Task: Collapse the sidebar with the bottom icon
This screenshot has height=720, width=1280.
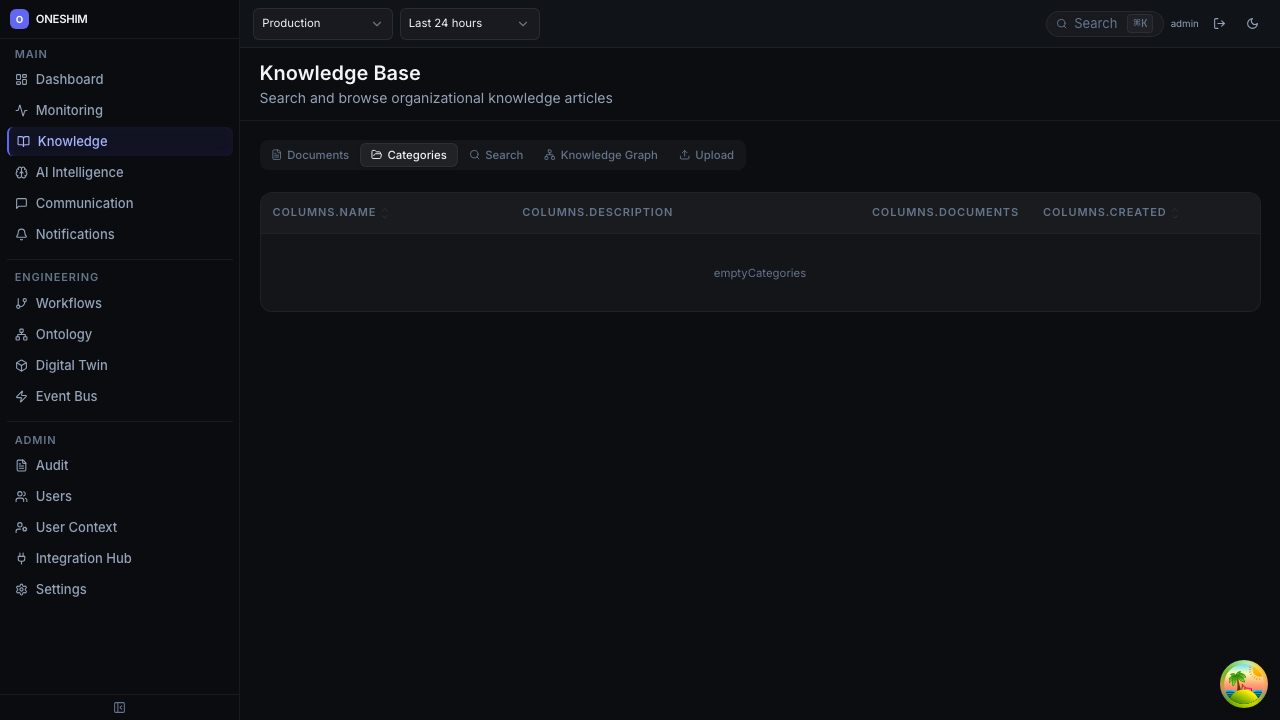Action: 119,707
